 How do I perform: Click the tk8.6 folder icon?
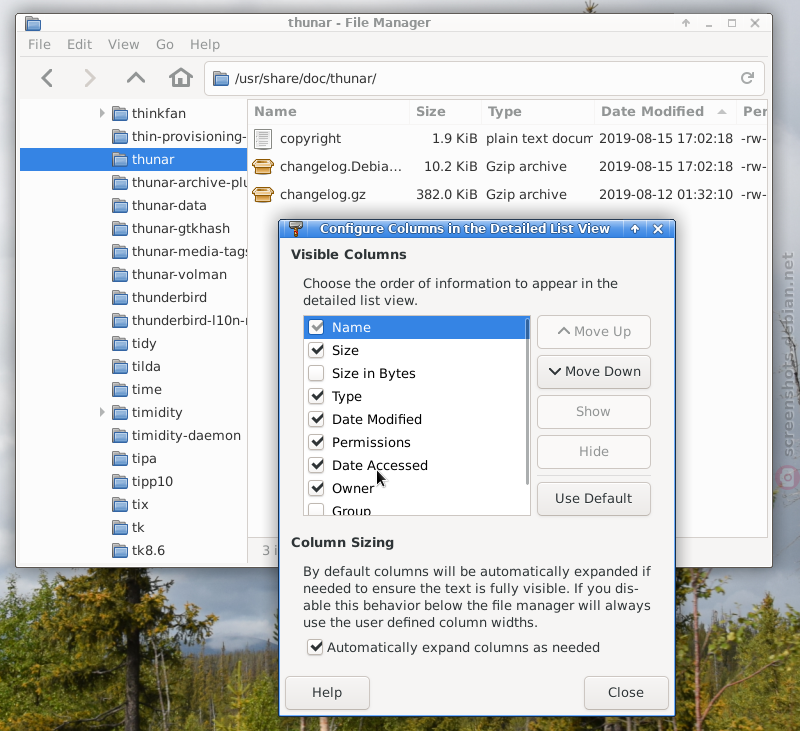(120, 550)
